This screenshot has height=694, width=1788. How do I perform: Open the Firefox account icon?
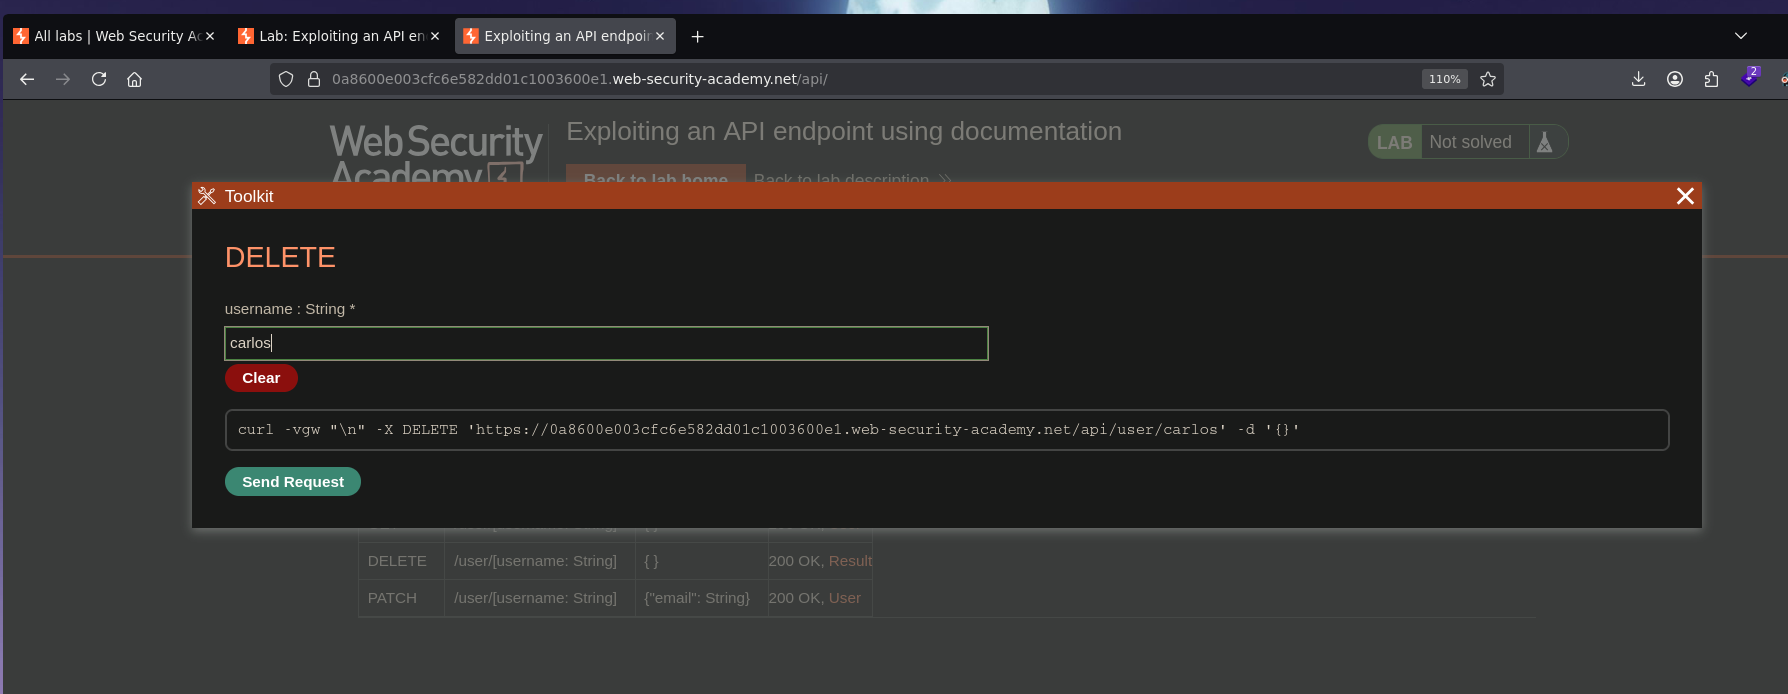[1675, 79]
